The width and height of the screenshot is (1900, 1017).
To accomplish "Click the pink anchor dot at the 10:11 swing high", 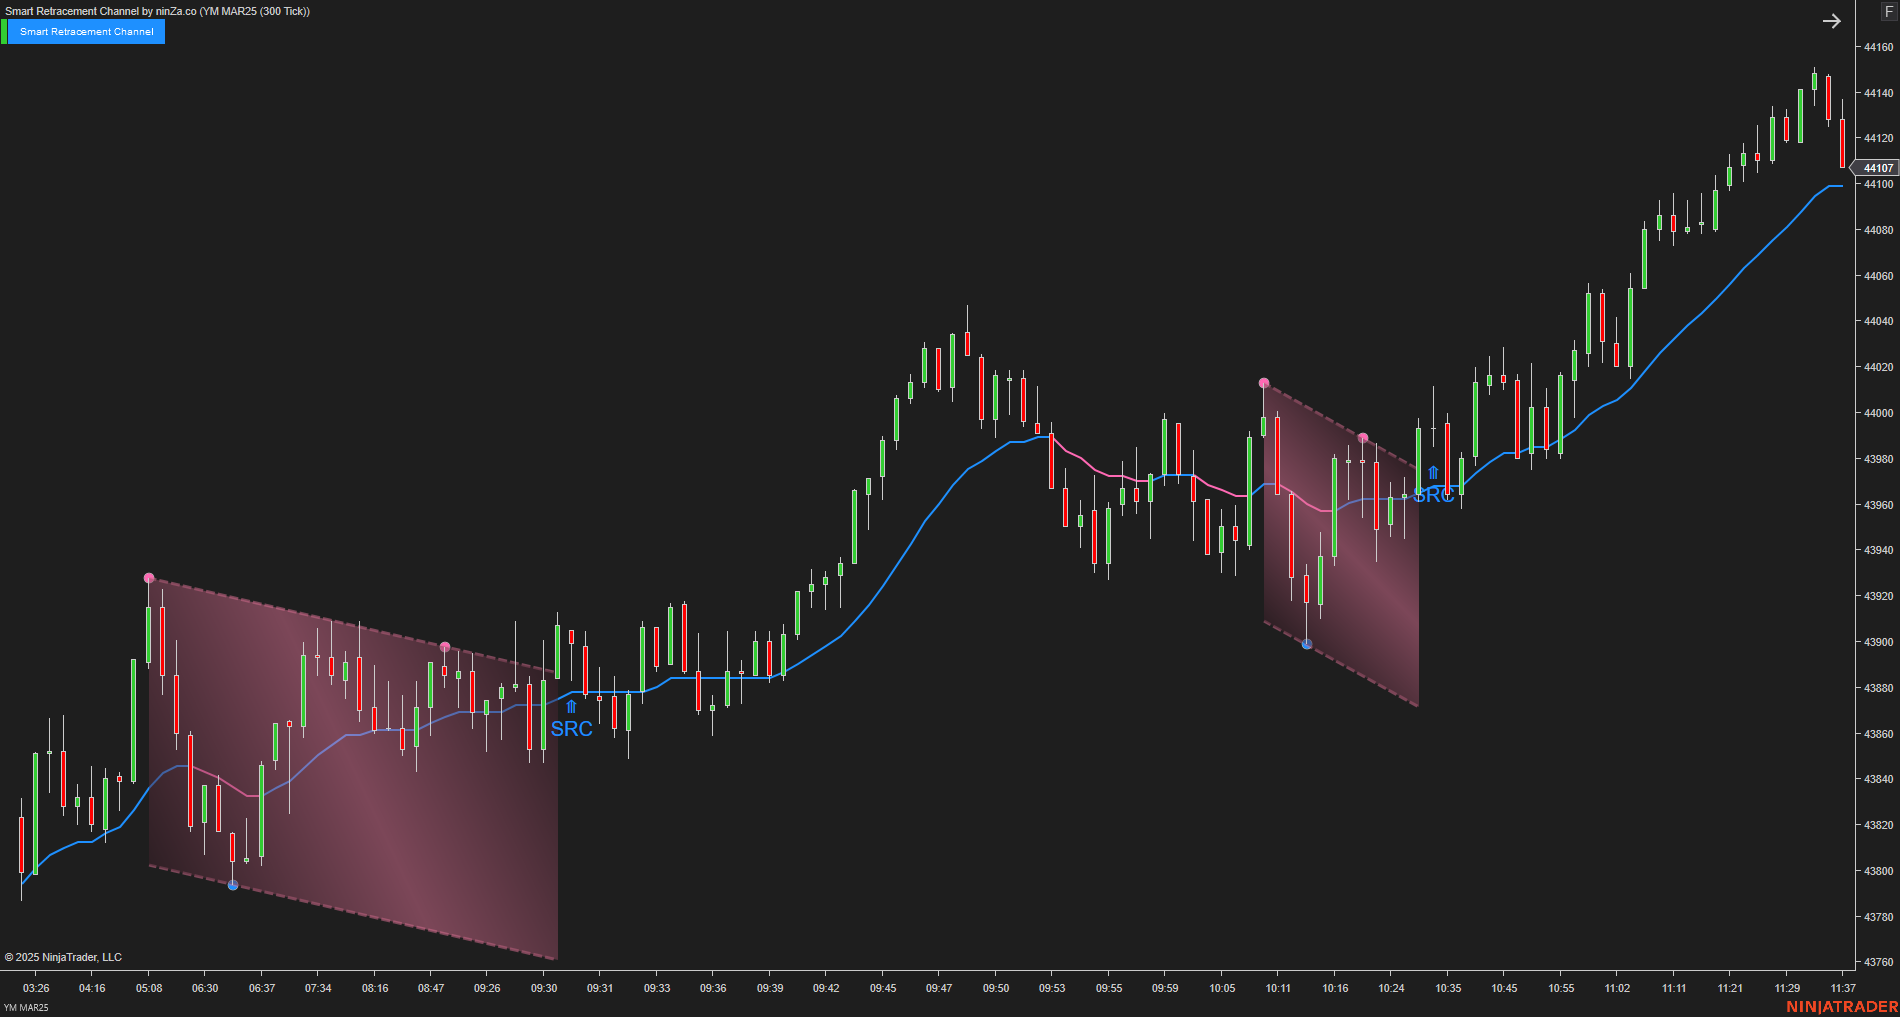I will tap(1264, 383).
